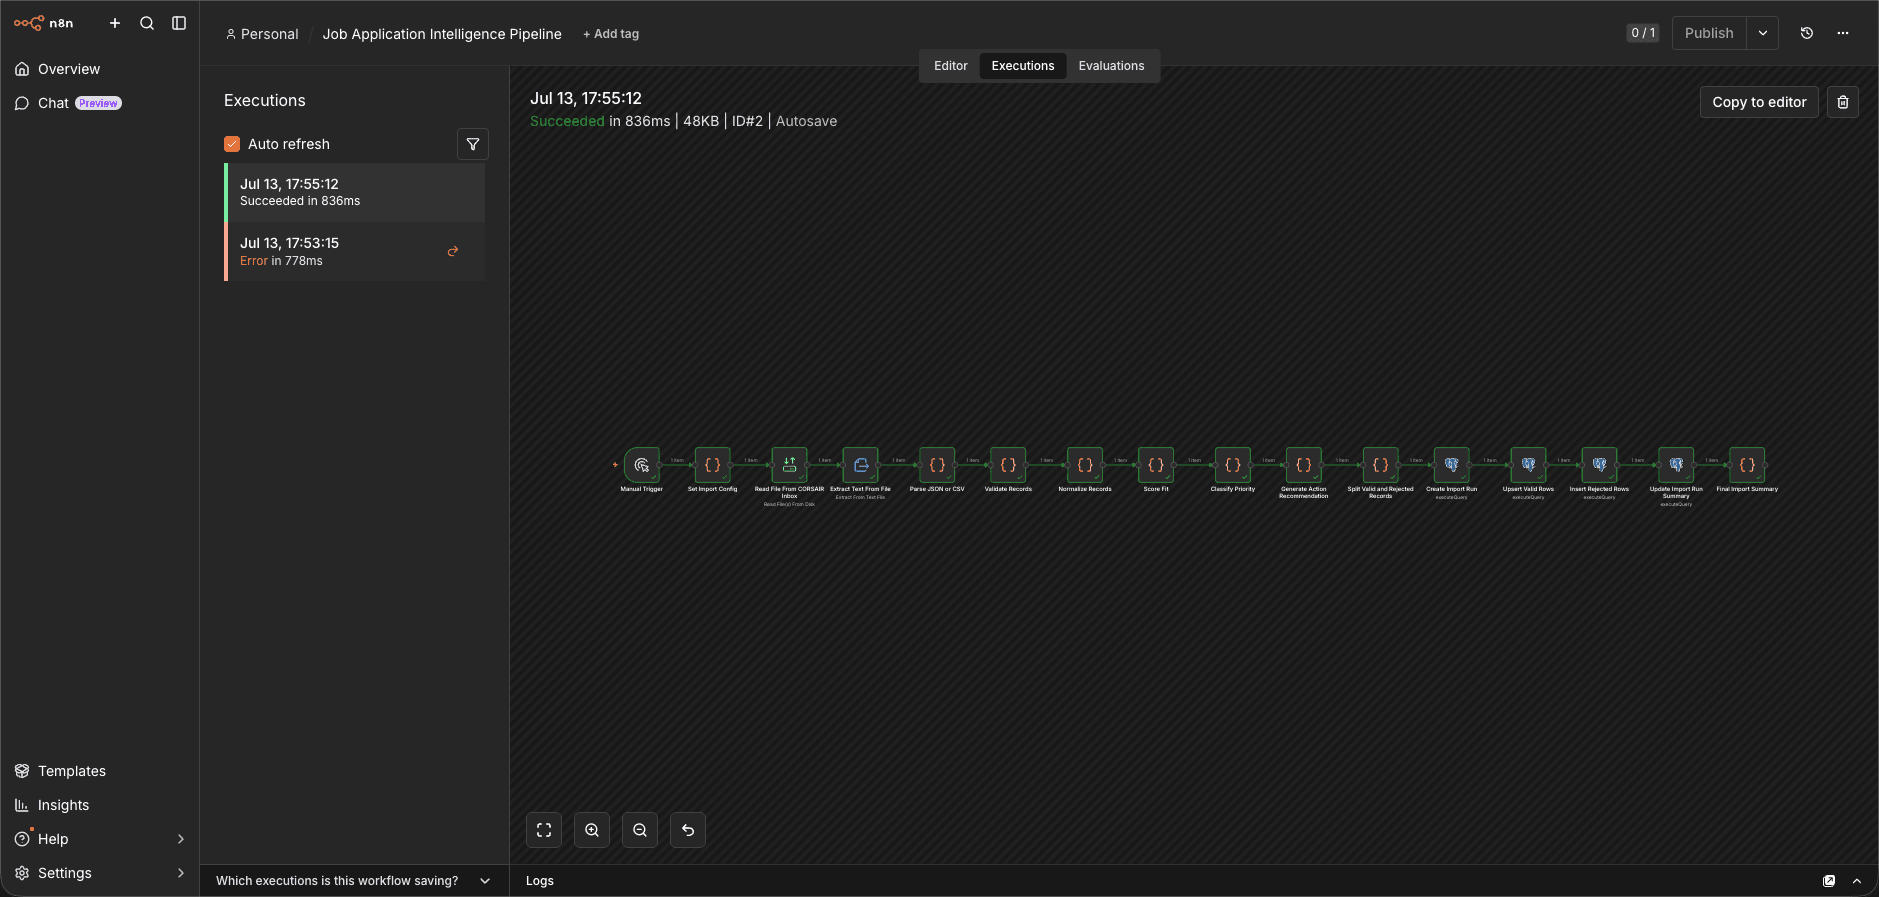Delete this execution with trash icon
1879x897 pixels.
[1843, 102]
